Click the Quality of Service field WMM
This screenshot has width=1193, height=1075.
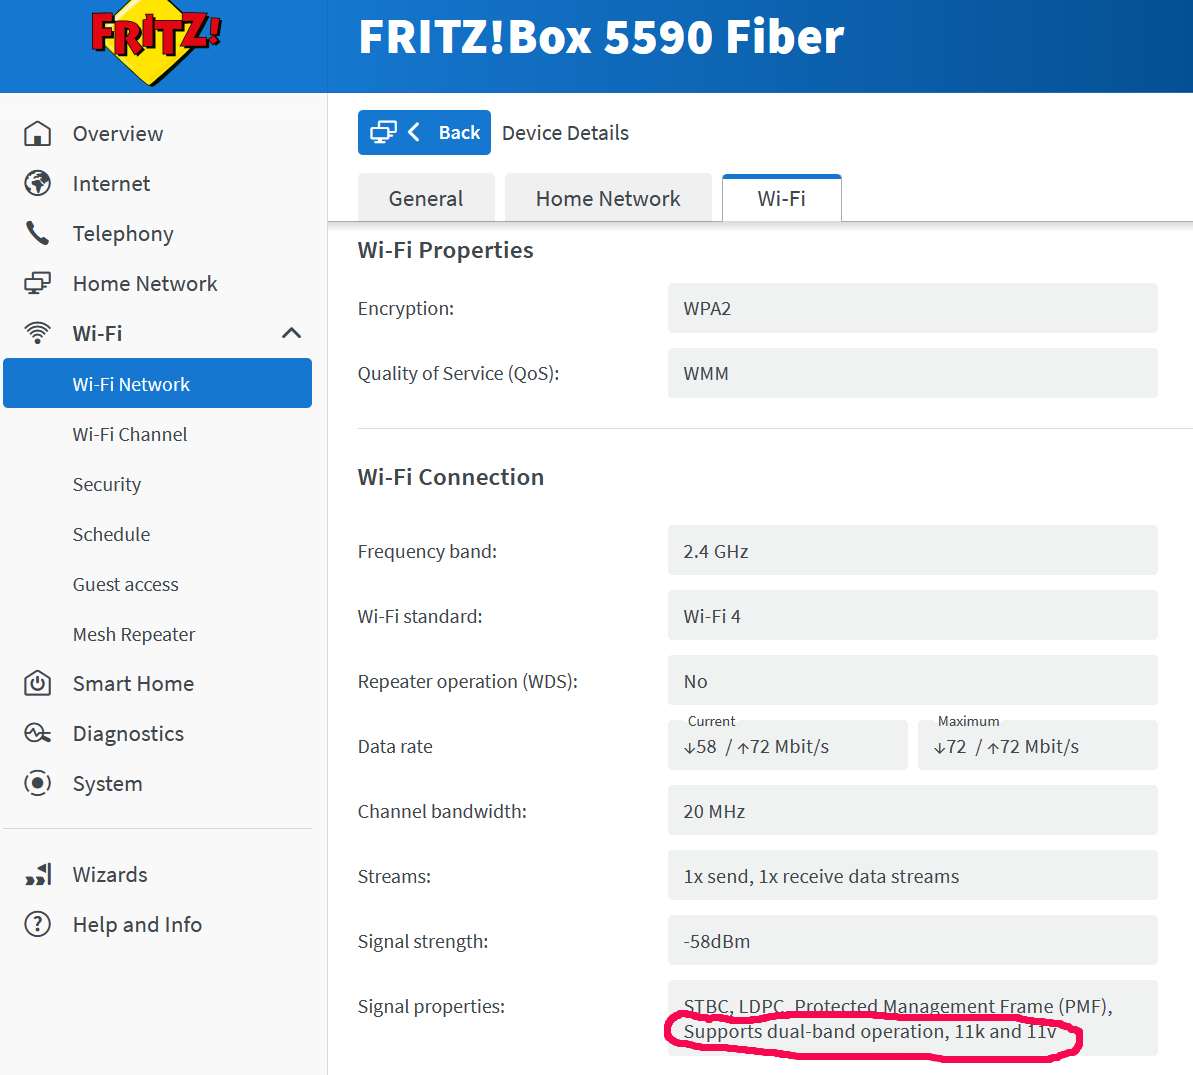pos(913,373)
